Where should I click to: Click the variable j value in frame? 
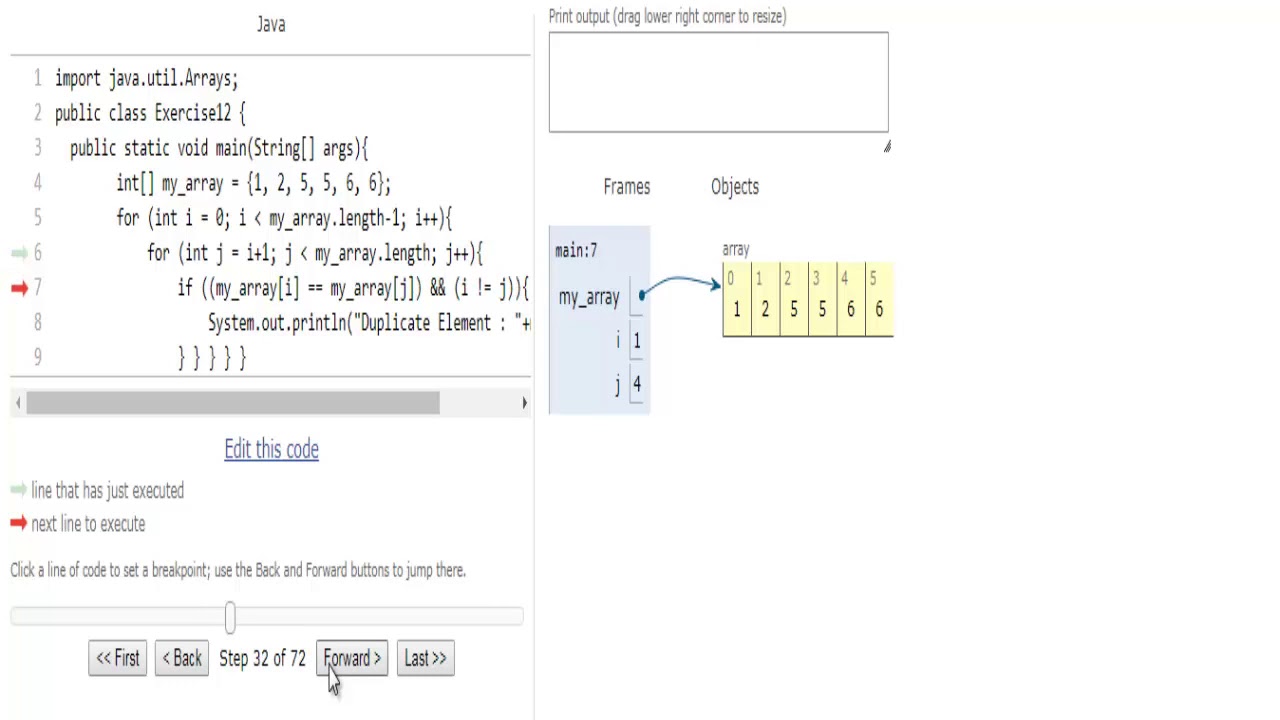[636, 384]
